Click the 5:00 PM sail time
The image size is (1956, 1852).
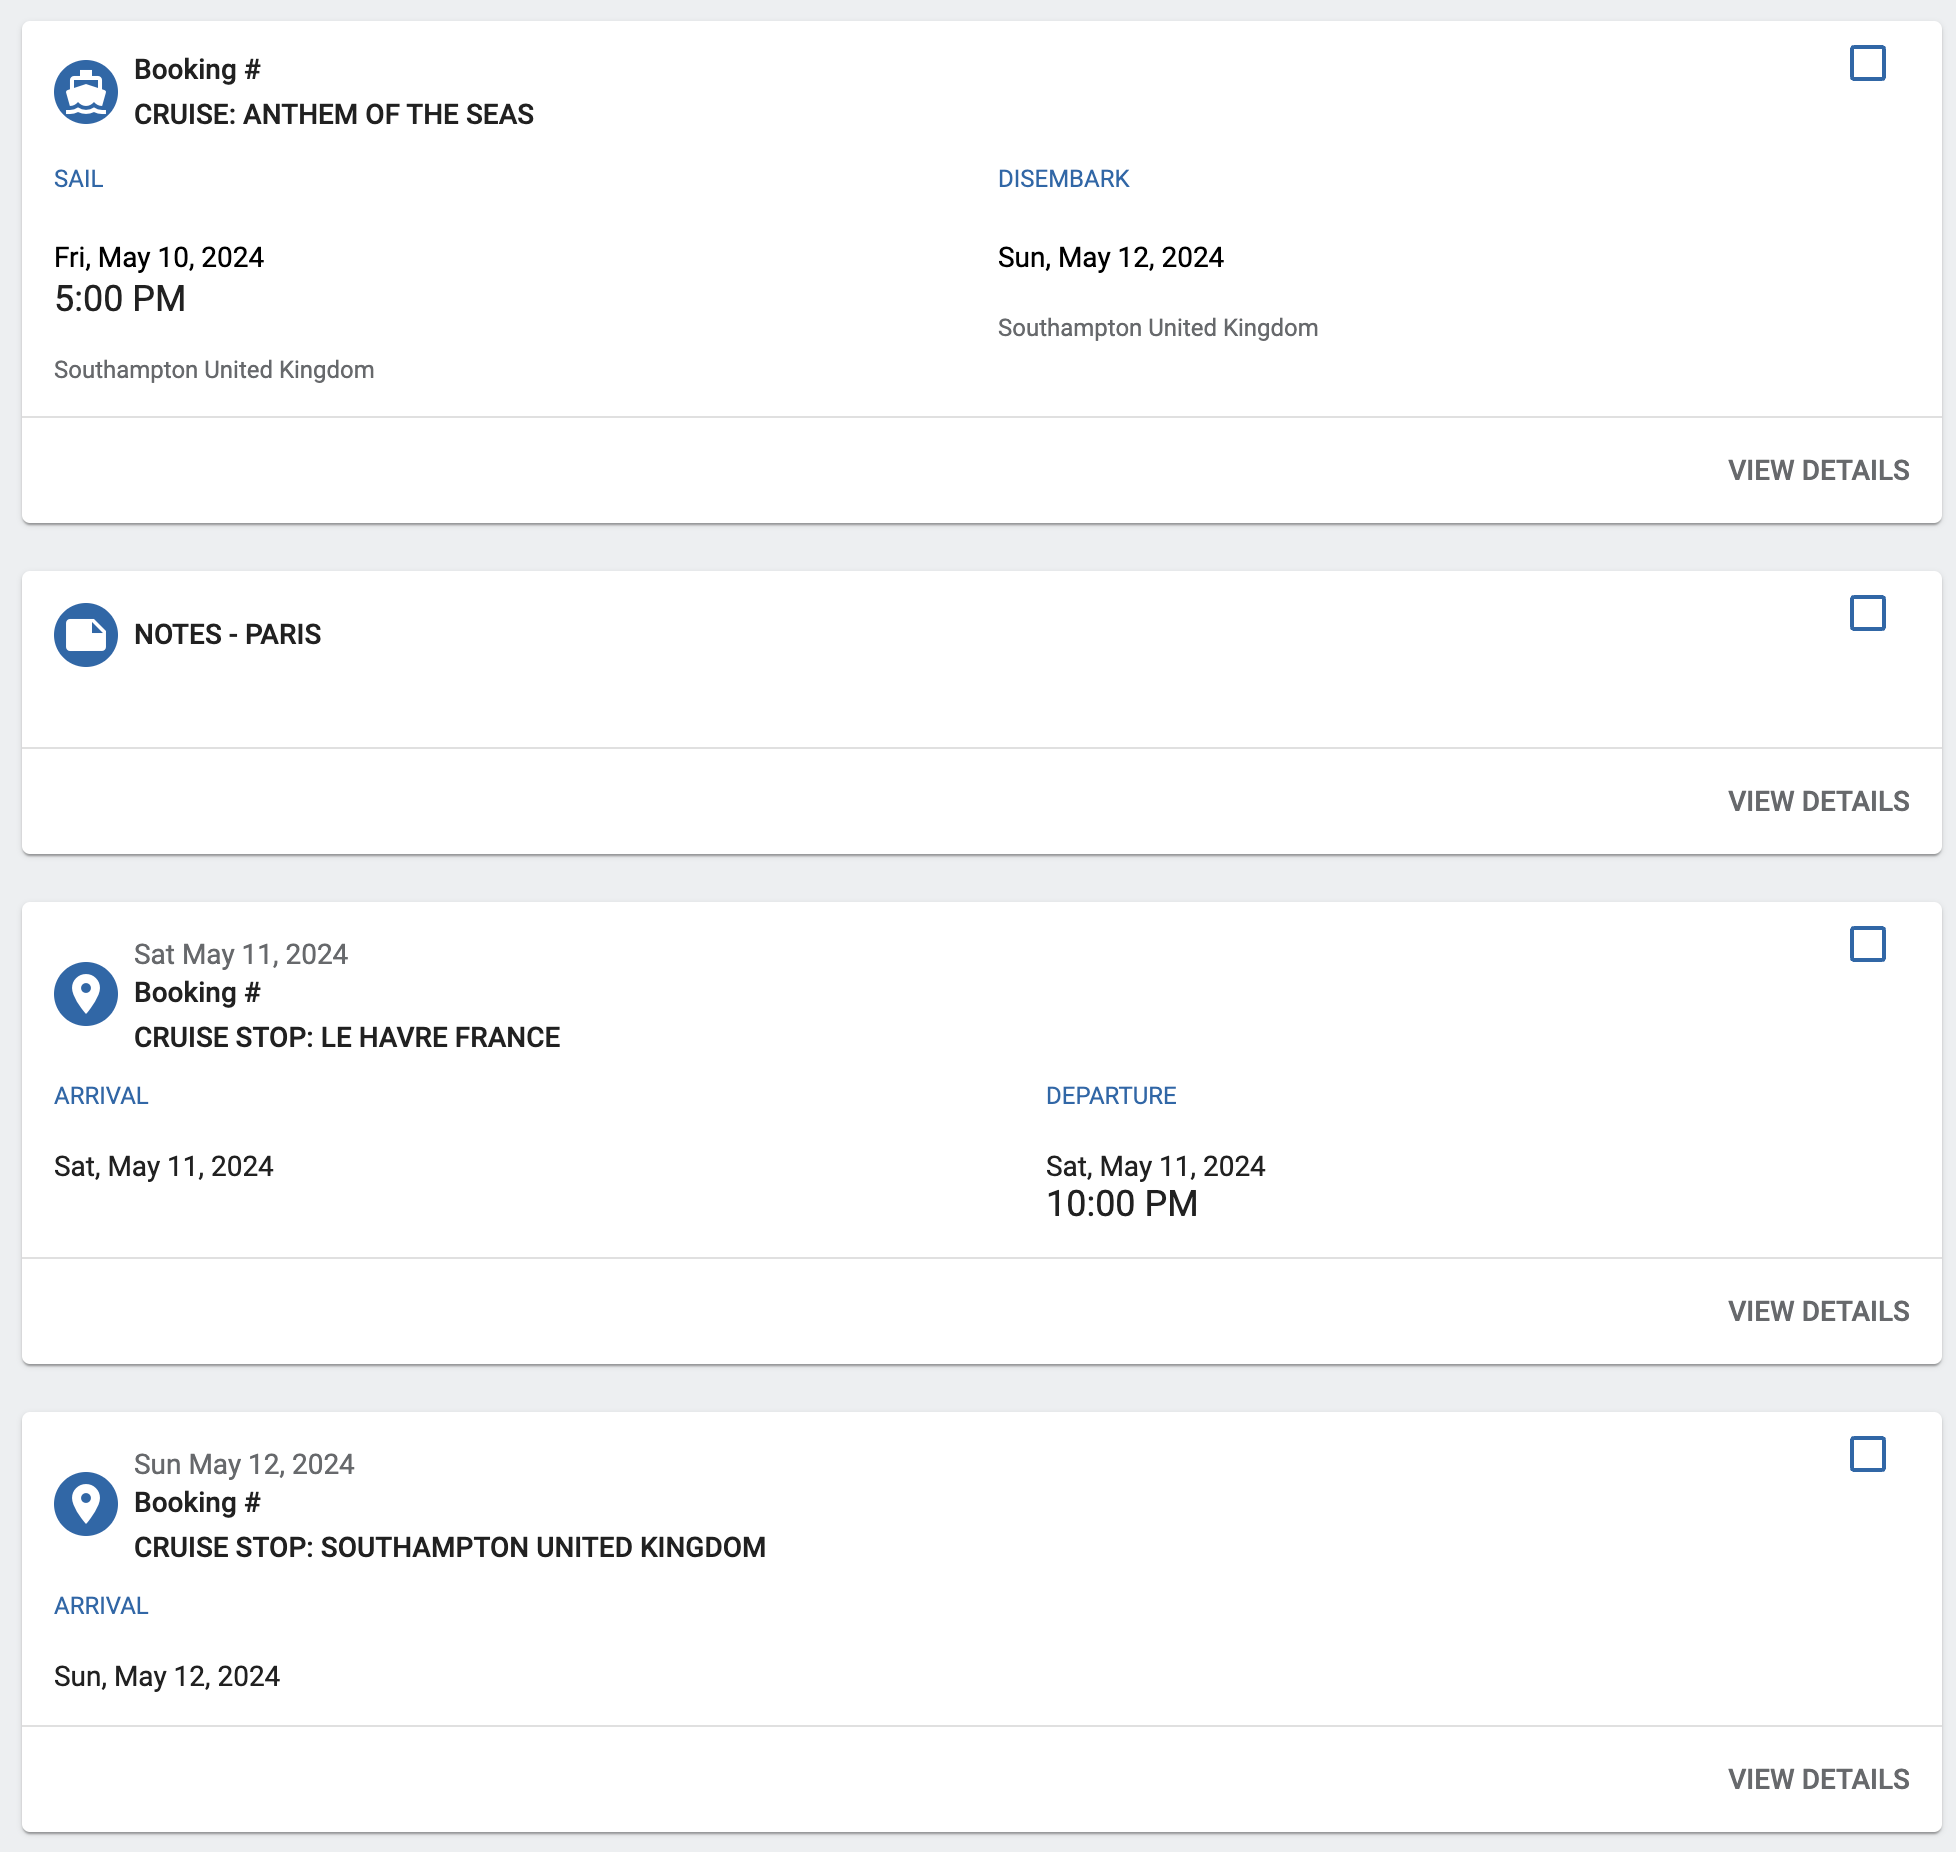click(x=120, y=299)
